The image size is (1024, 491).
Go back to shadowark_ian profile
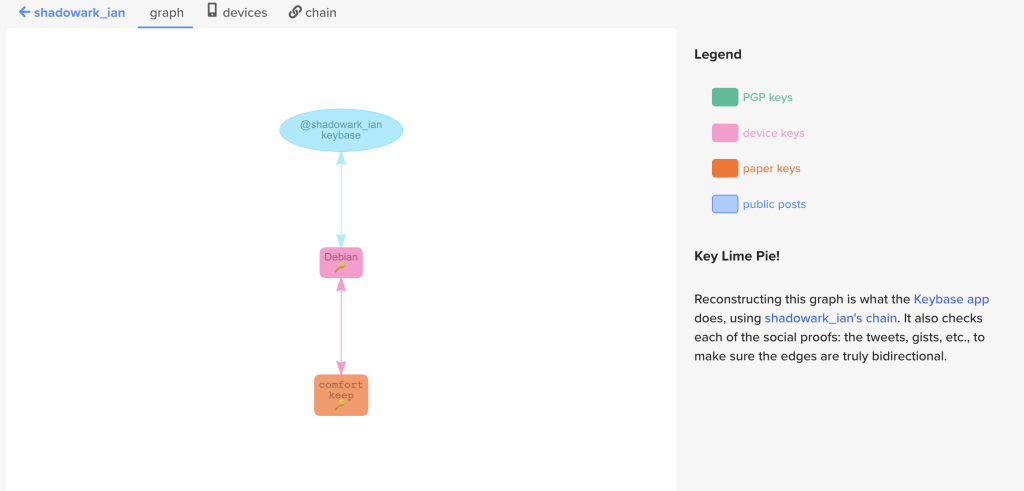[79, 13]
